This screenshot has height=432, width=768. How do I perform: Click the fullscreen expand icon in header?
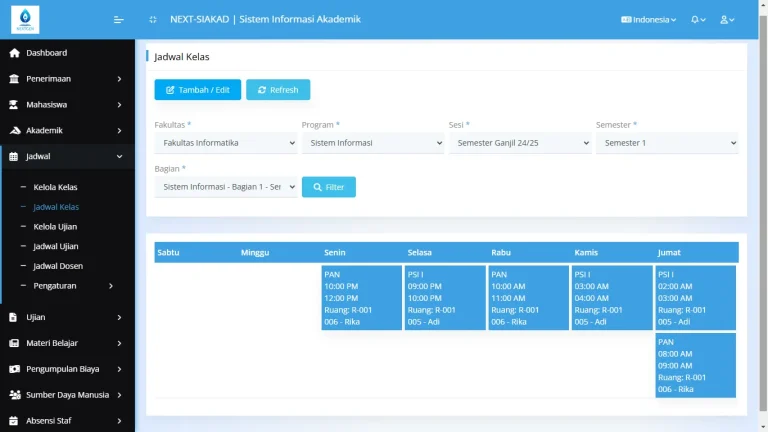pos(152,19)
